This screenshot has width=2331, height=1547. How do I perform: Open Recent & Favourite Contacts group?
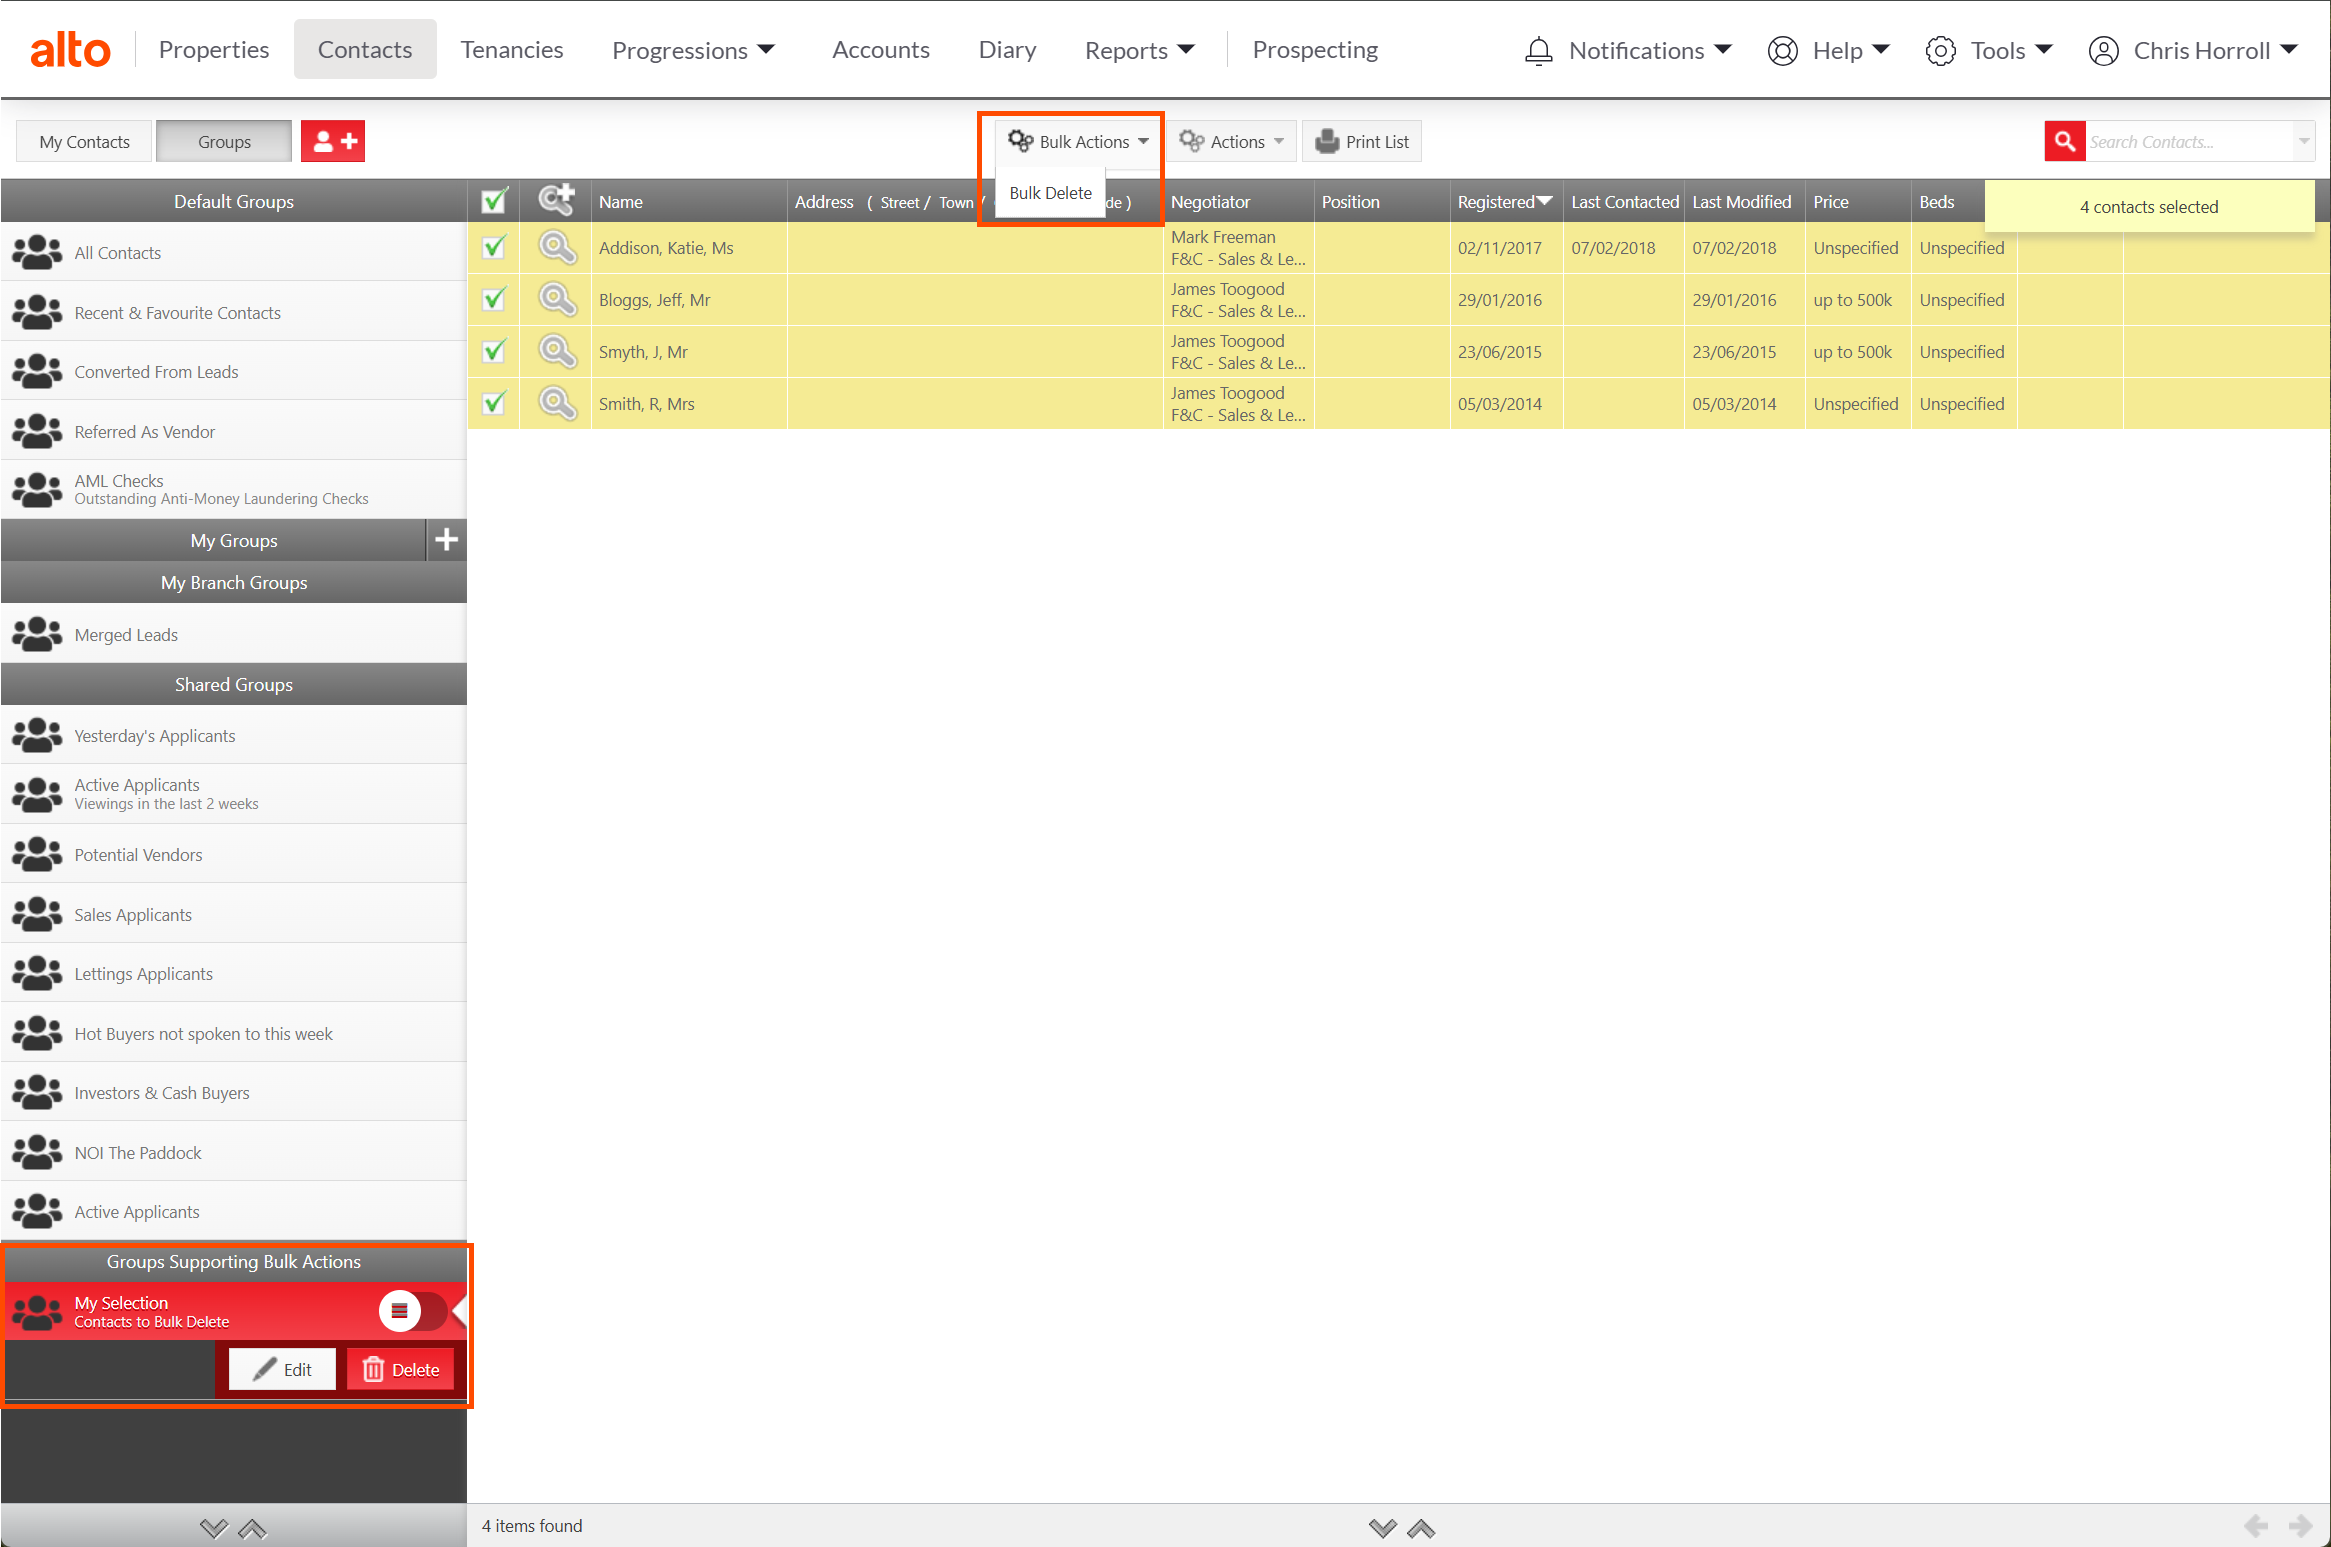tap(234, 312)
